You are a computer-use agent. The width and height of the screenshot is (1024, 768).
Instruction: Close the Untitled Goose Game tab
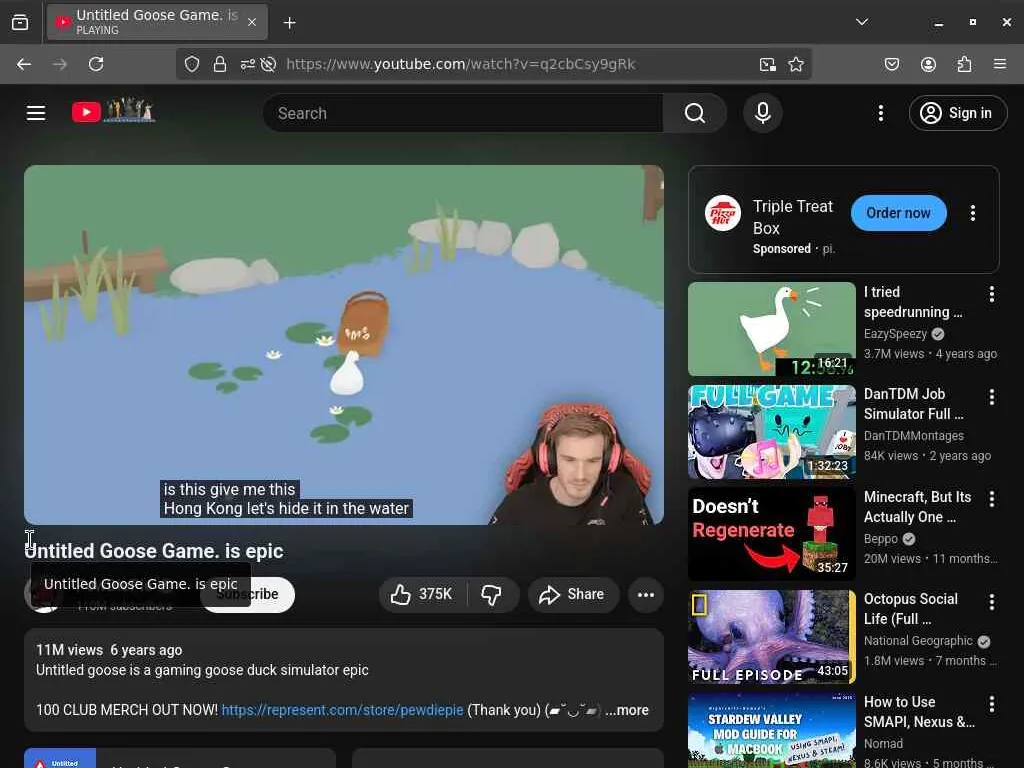(x=252, y=22)
